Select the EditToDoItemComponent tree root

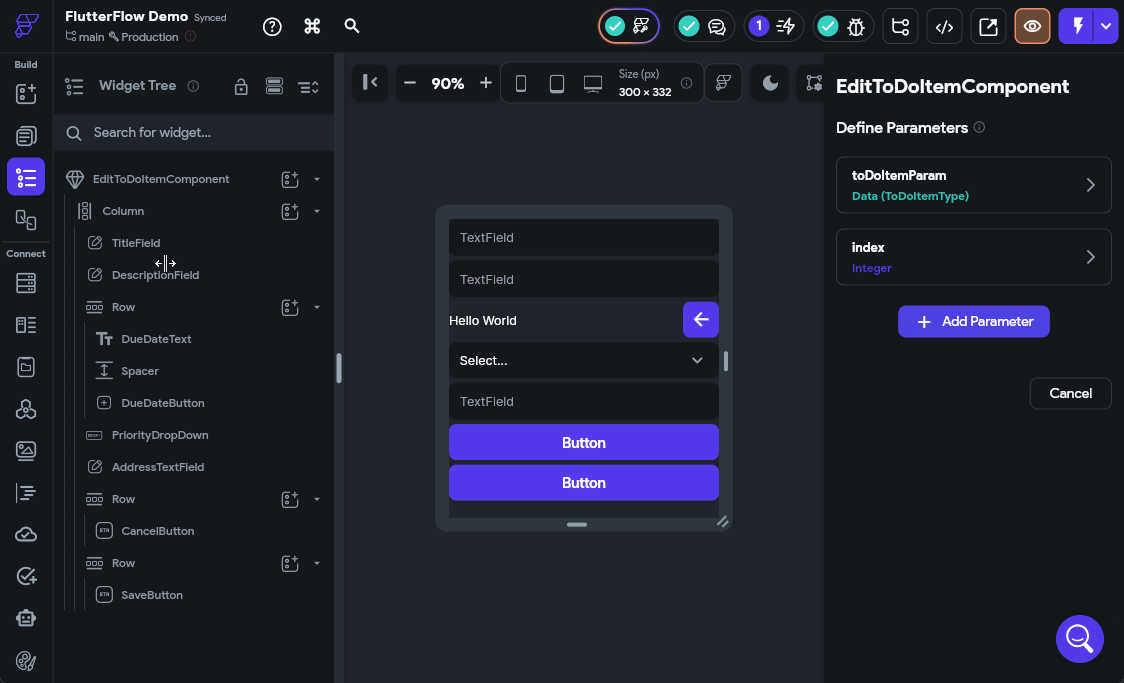pyautogui.click(x=161, y=179)
